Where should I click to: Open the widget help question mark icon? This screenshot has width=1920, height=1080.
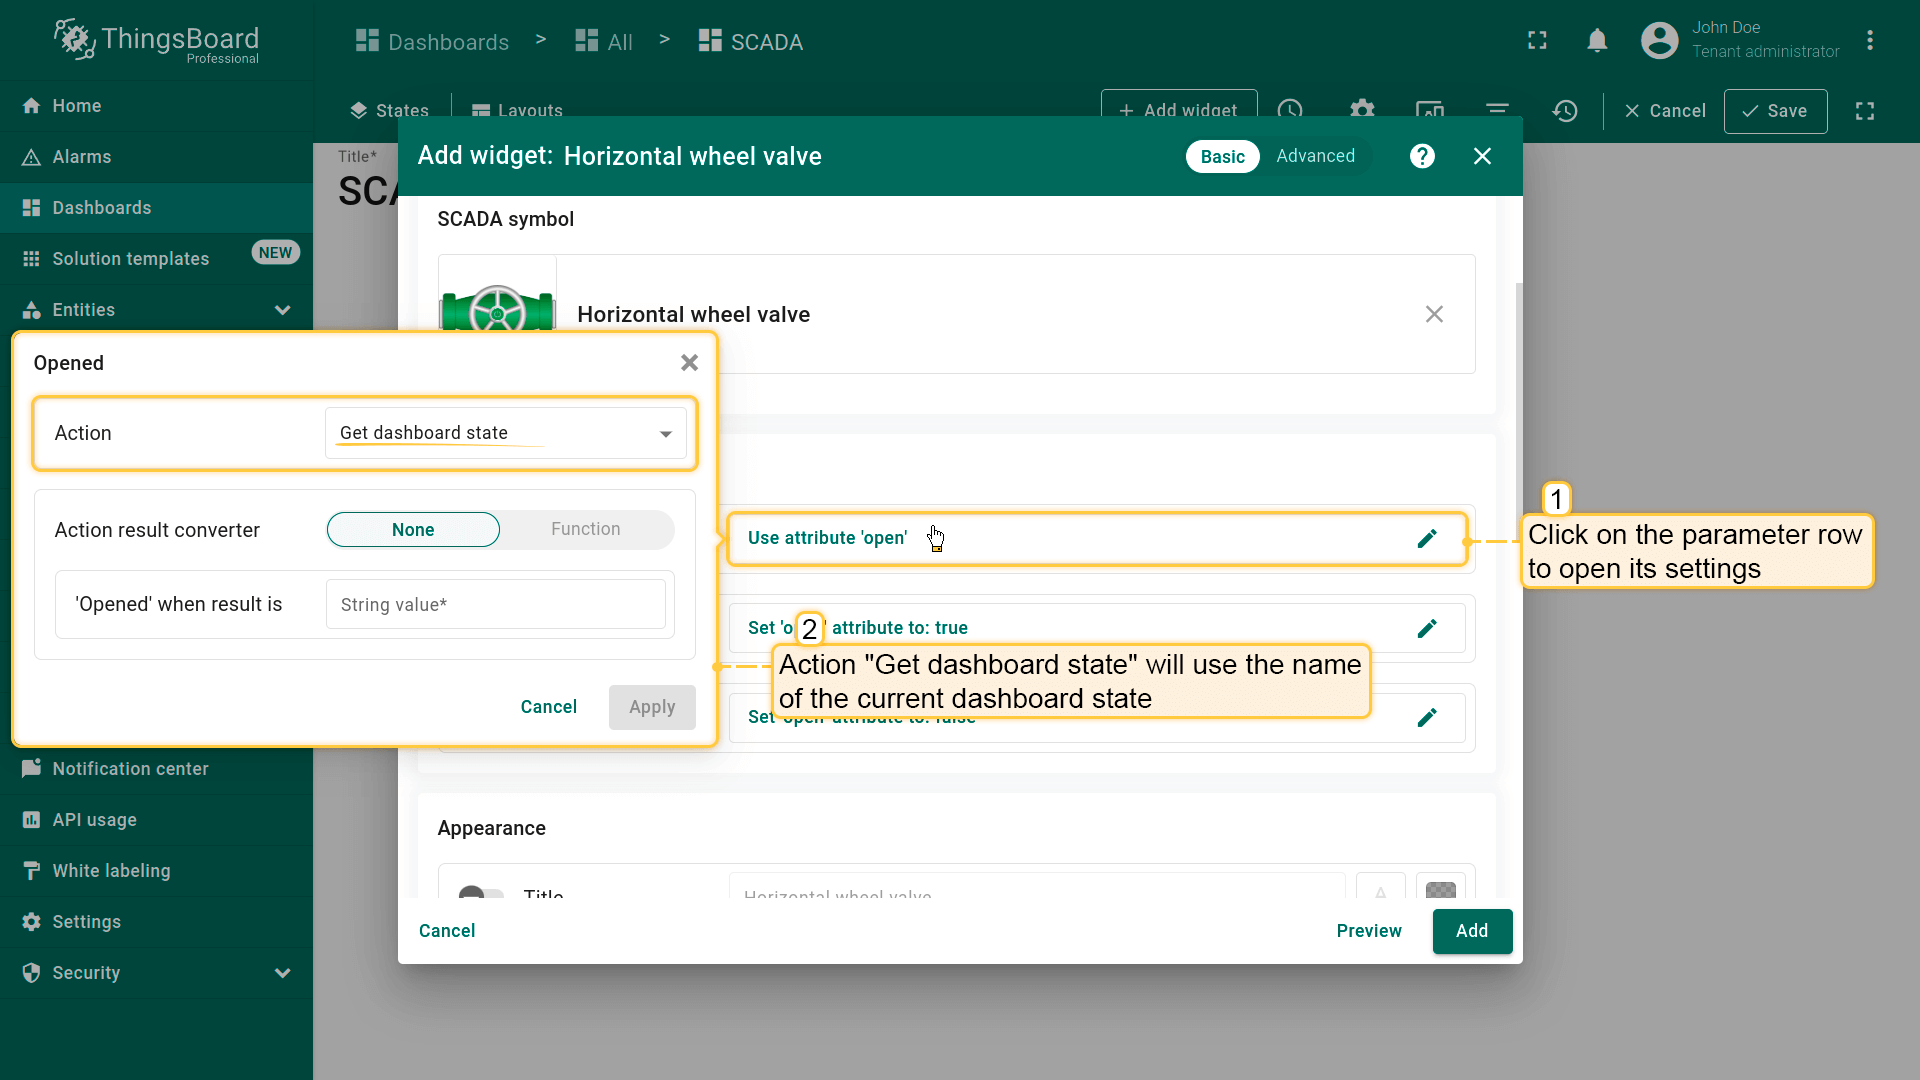click(1422, 156)
